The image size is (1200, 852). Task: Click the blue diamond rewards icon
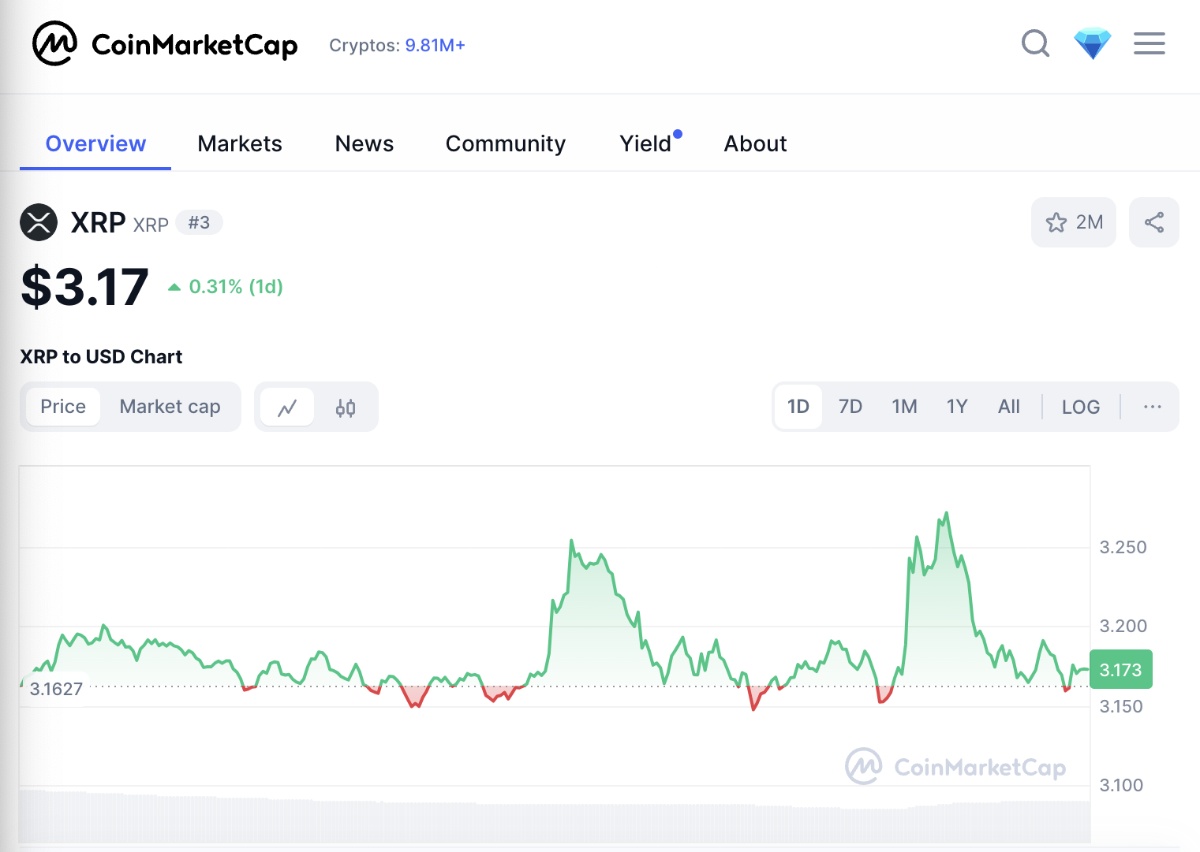pos(1092,44)
